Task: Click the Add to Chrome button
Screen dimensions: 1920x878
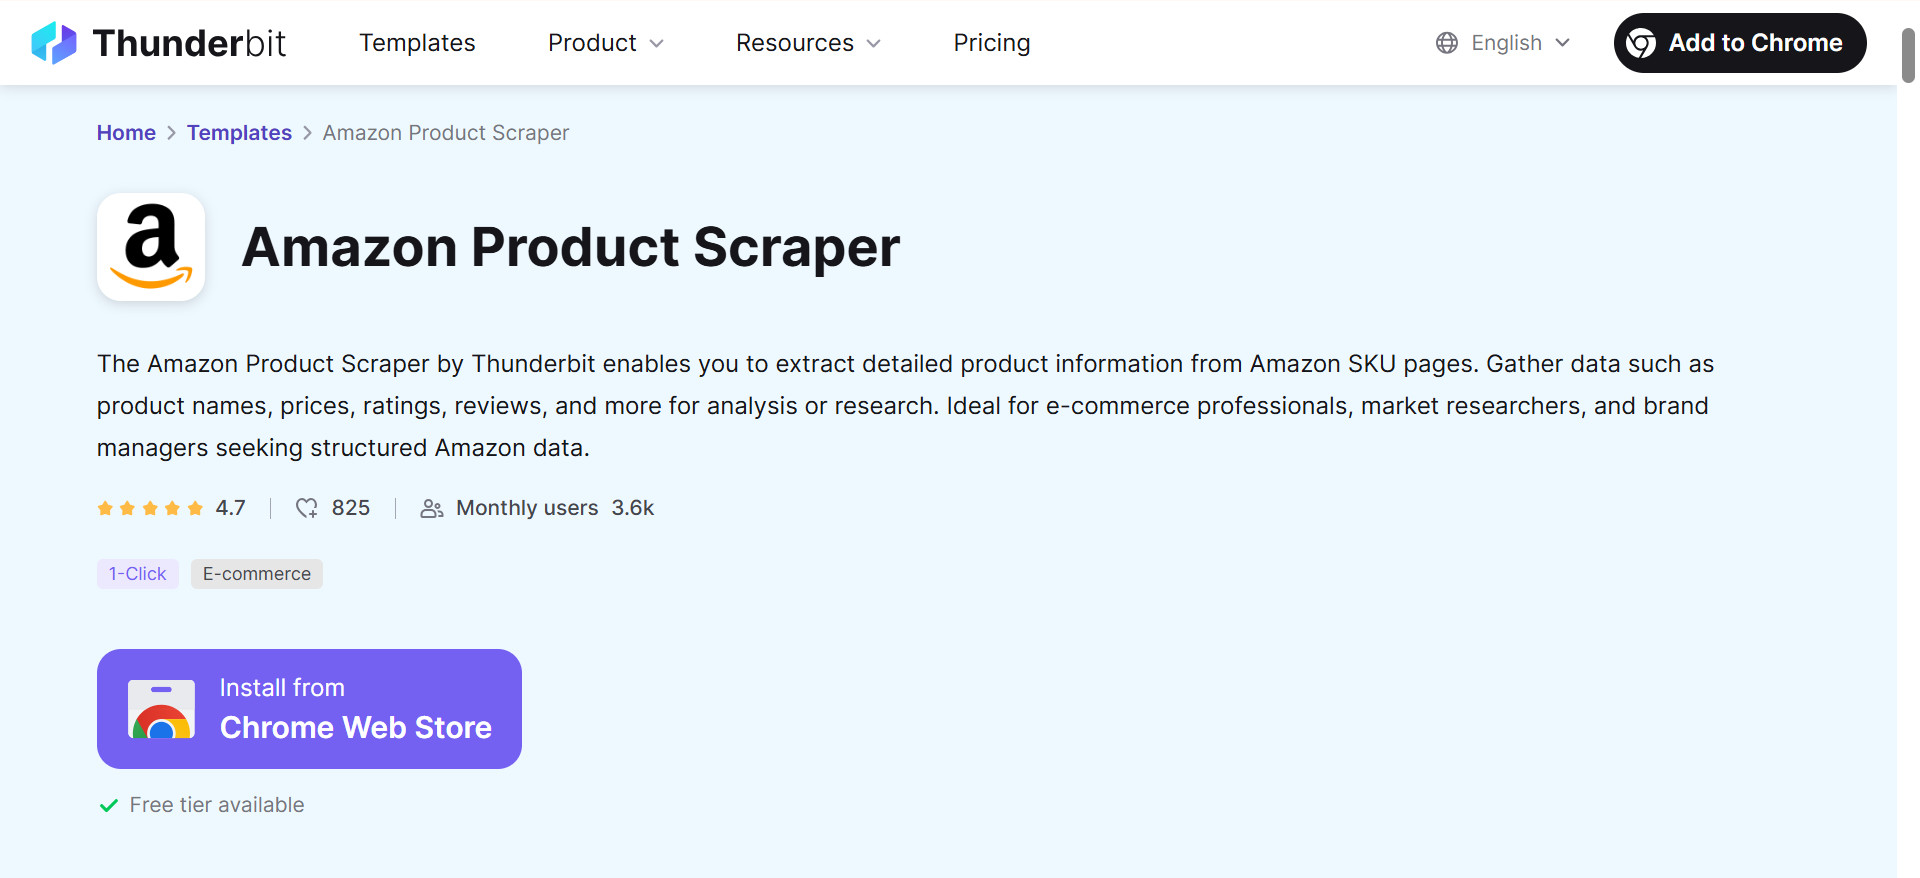Action: pyautogui.click(x=1739, y=42)
